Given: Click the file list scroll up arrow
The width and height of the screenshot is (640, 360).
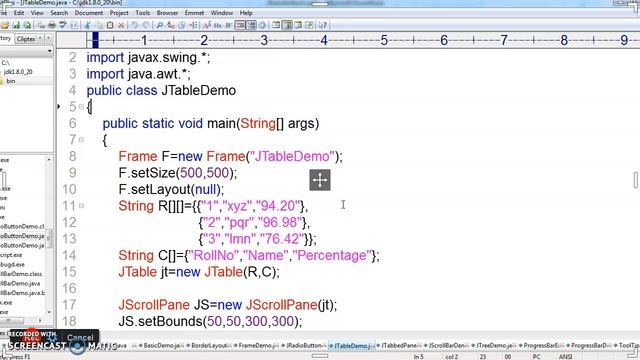Looking at the screenshot, I should (49, 160).
